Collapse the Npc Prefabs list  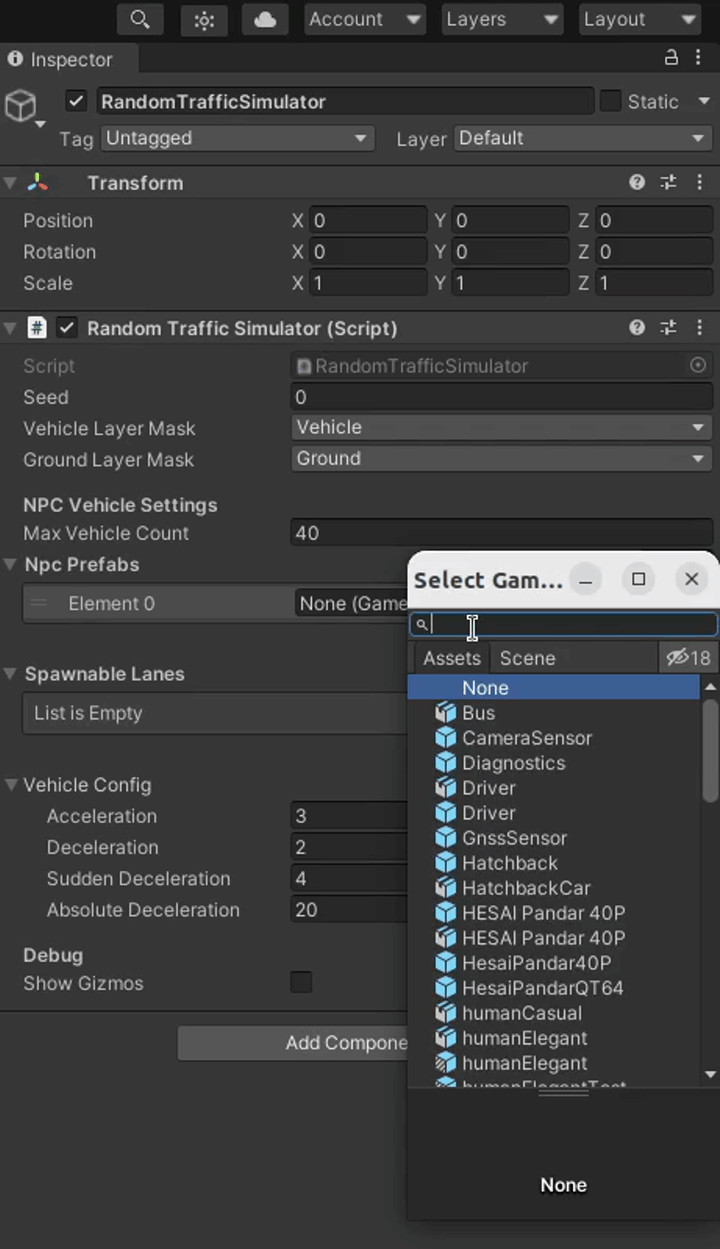click(x=10, y=565)
